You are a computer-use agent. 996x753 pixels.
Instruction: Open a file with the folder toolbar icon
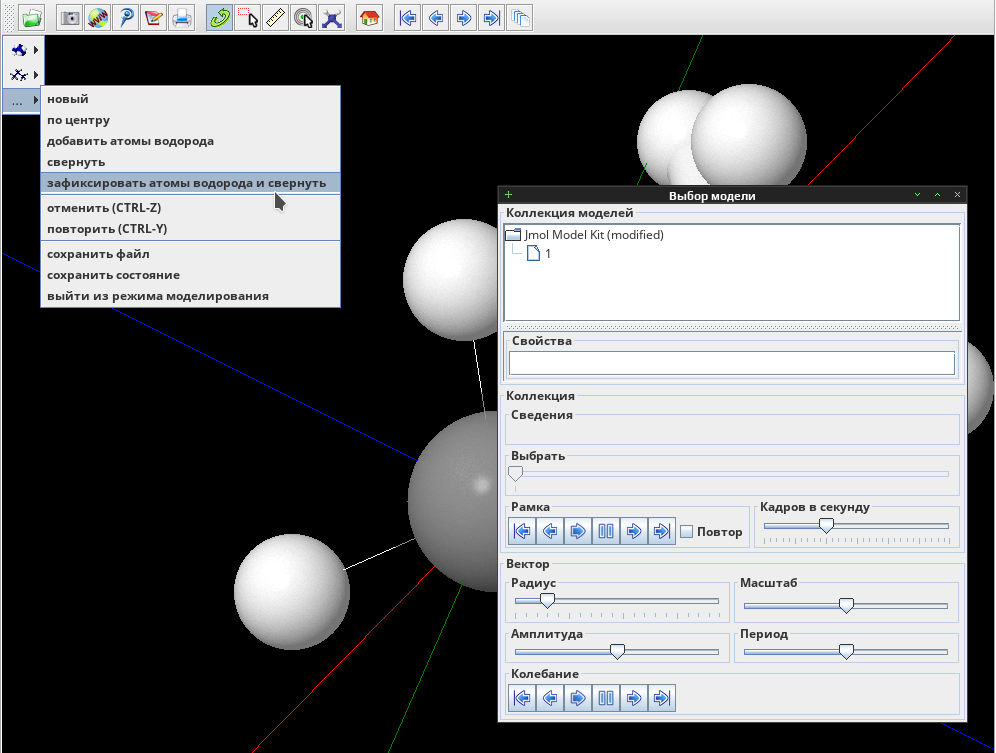coord(31,18)
